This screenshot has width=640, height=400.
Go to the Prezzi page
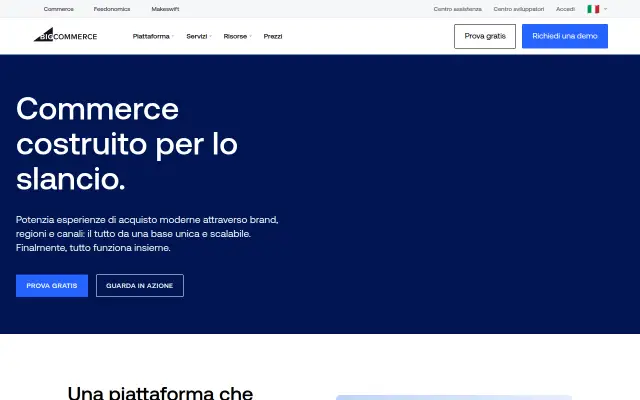point(273,36)
